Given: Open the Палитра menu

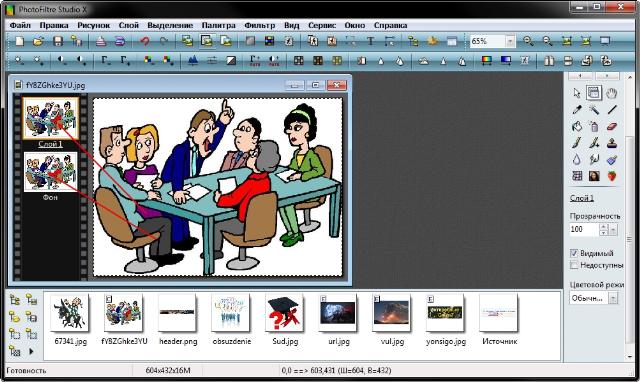Looking at the screenshot, I should pos(218,25).
